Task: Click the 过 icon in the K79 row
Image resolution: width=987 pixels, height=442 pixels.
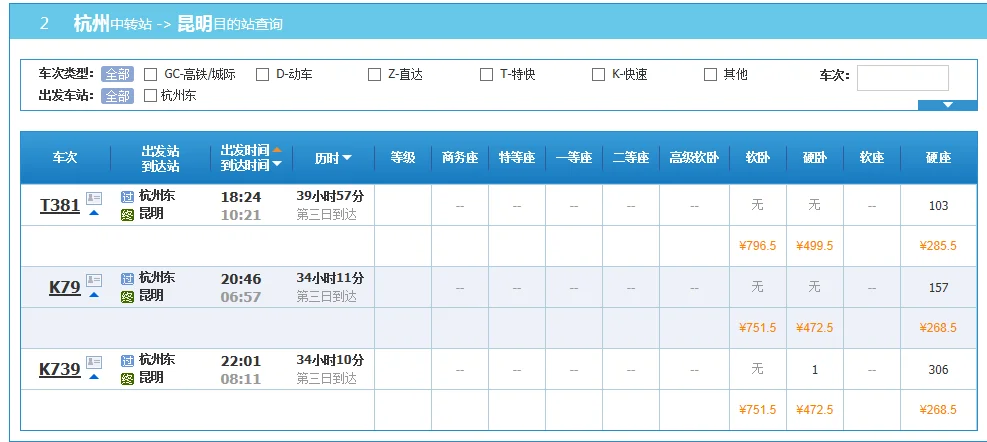Action: tap(127, 278)
